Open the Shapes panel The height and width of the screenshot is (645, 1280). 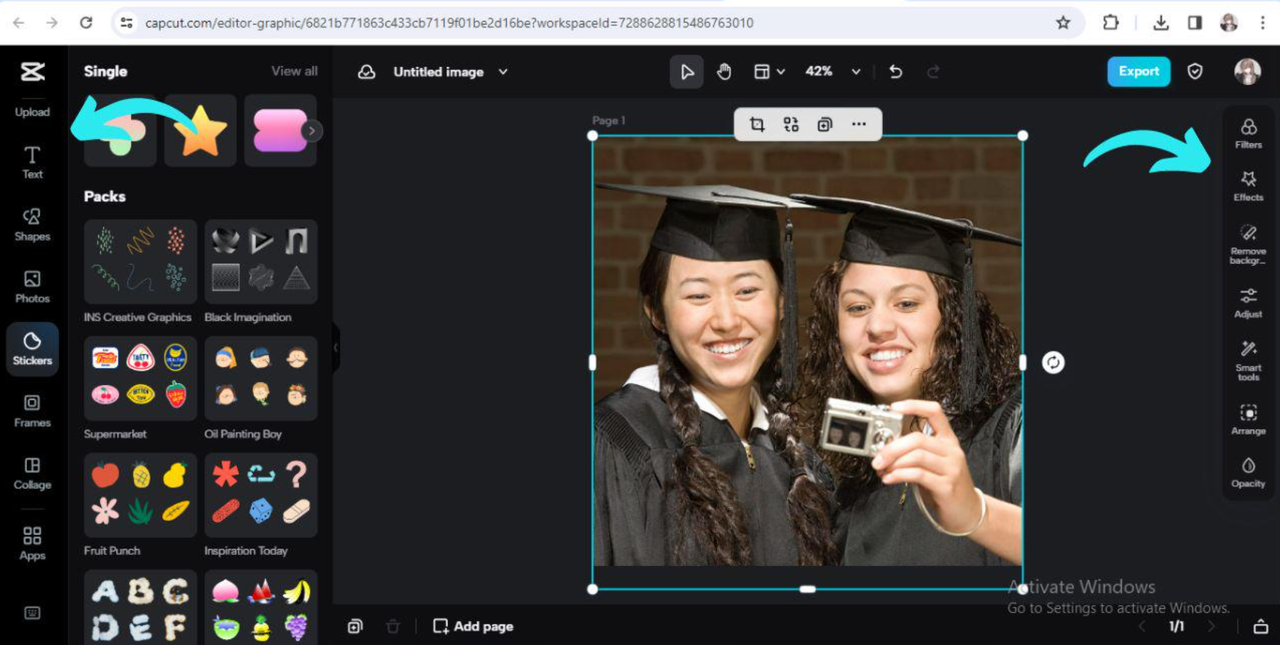point(32,224)
